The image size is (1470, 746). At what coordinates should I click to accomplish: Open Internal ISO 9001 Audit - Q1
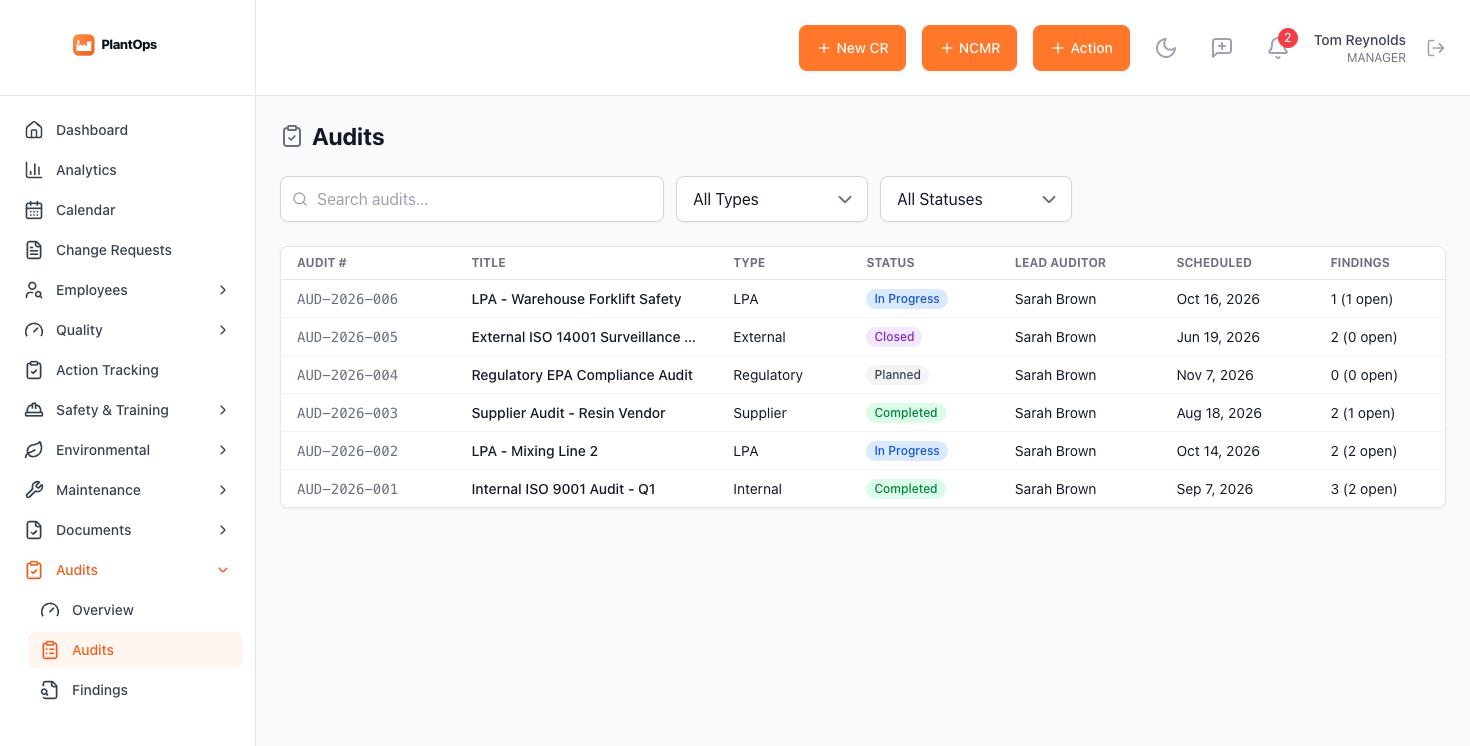[563, 489]
